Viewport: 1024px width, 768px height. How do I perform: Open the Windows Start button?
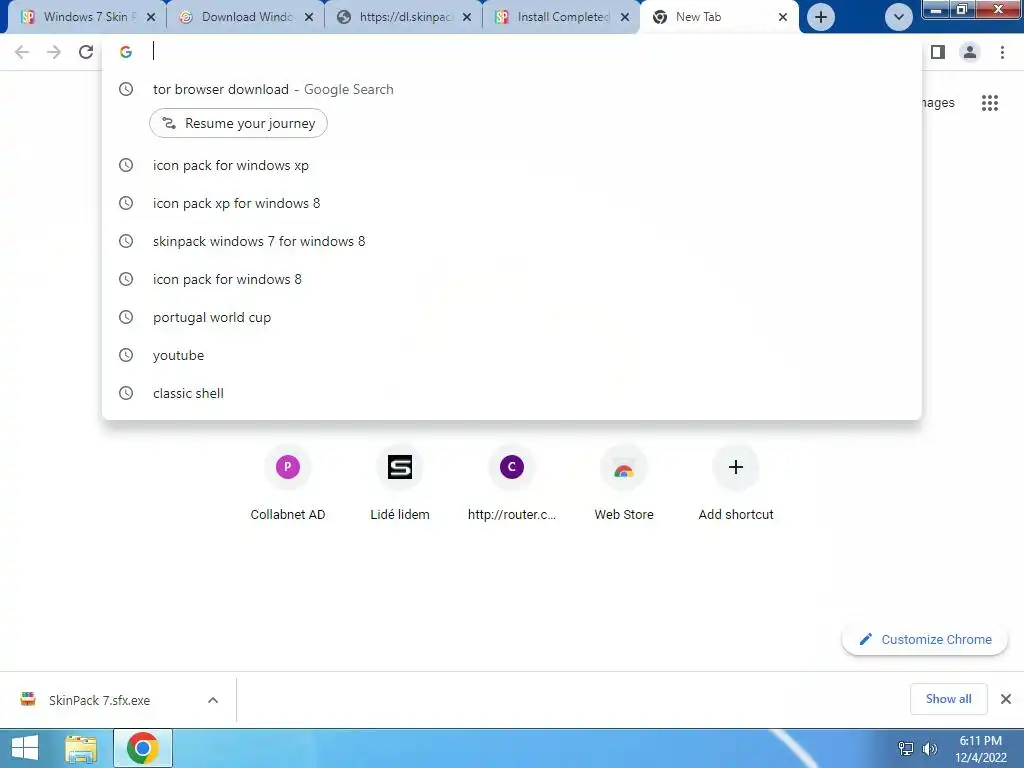click(x=25, y=748)
